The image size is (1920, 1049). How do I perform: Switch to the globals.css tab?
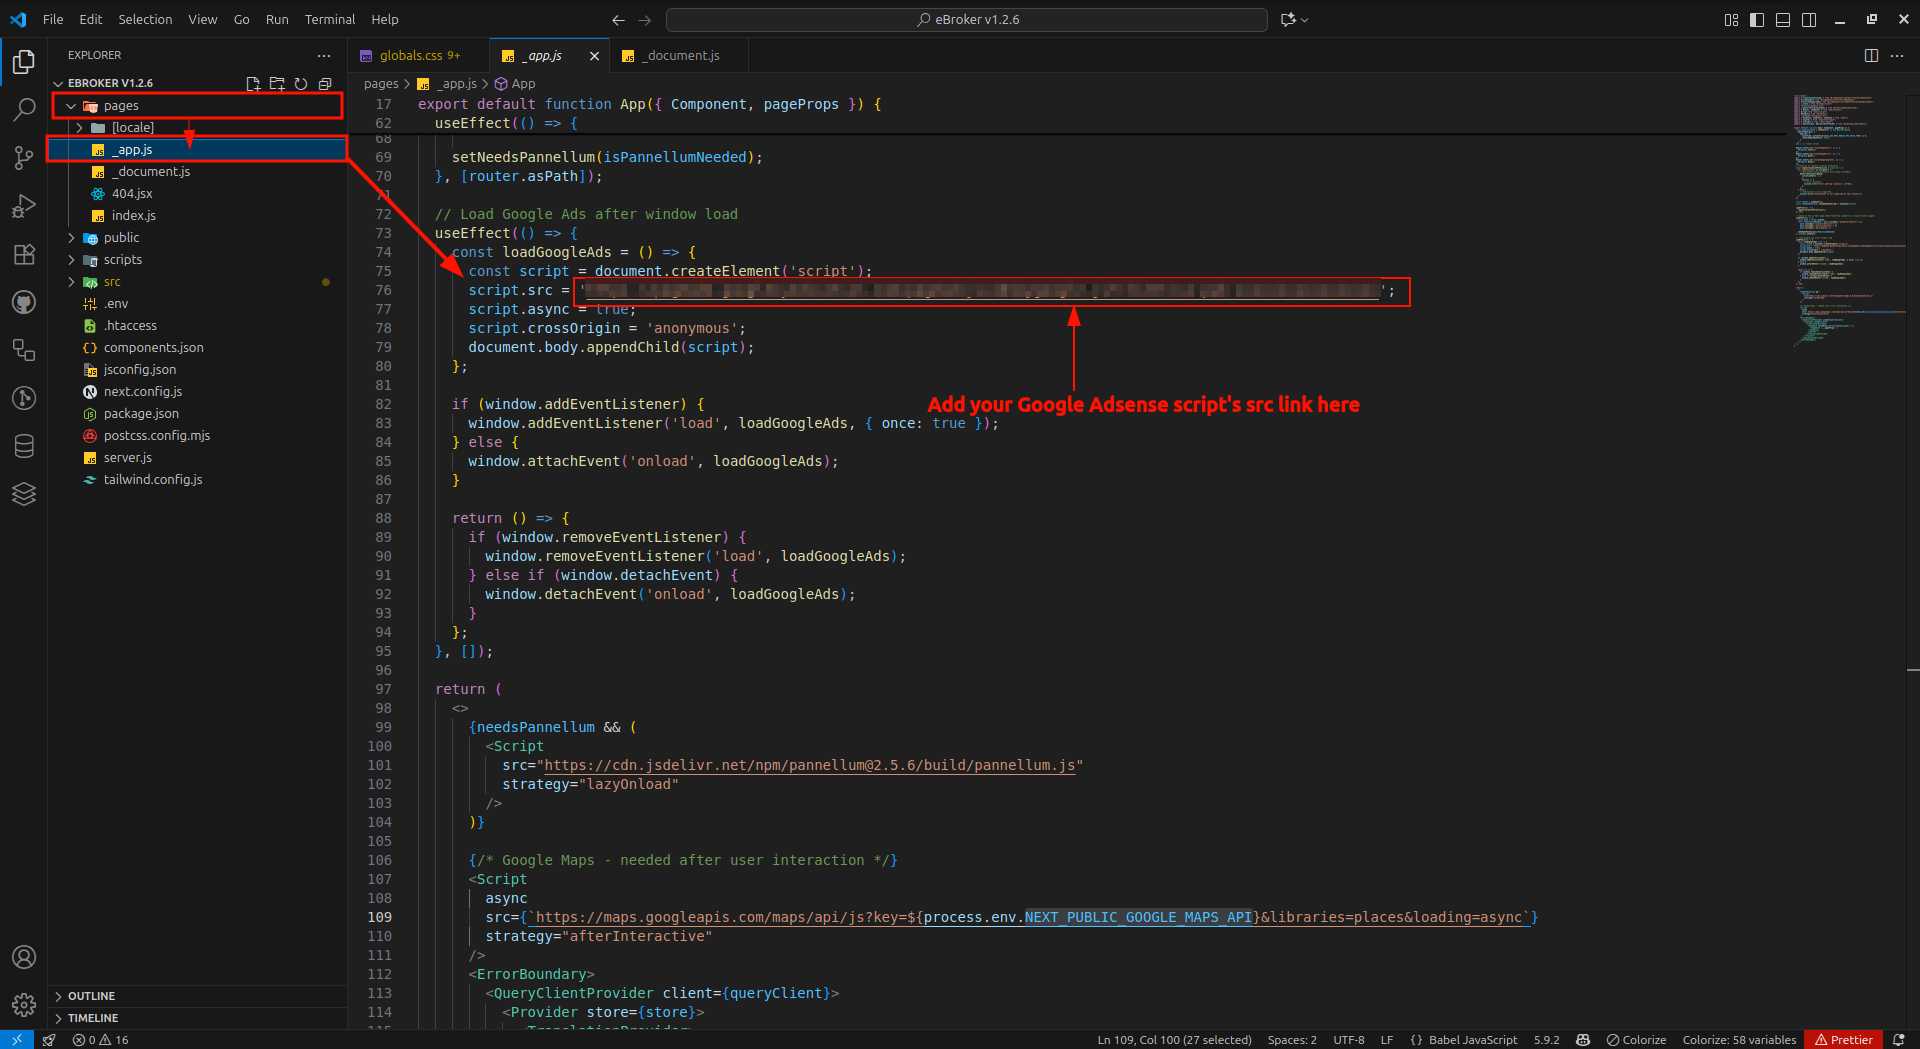click(419, 56)
